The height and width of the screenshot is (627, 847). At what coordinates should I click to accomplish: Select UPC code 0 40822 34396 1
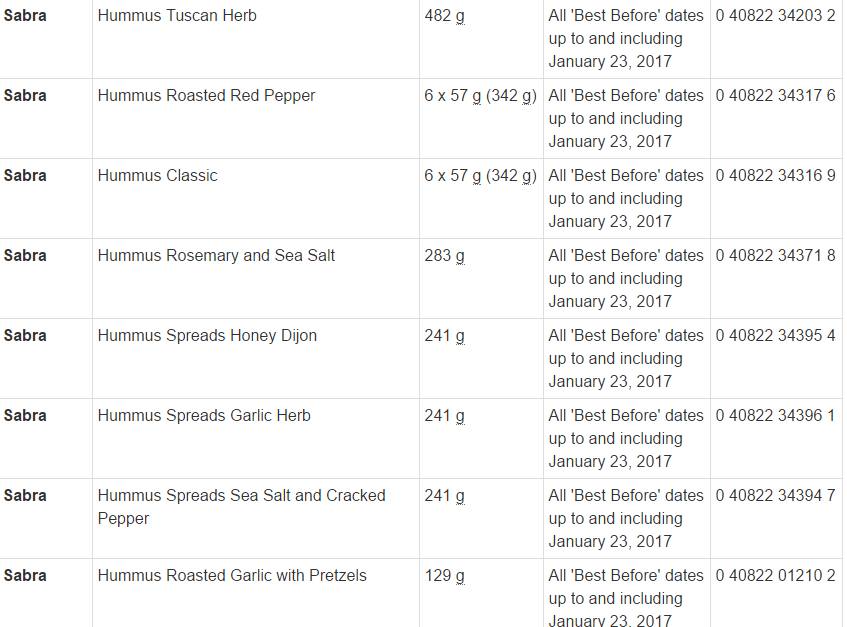point(775,416)
